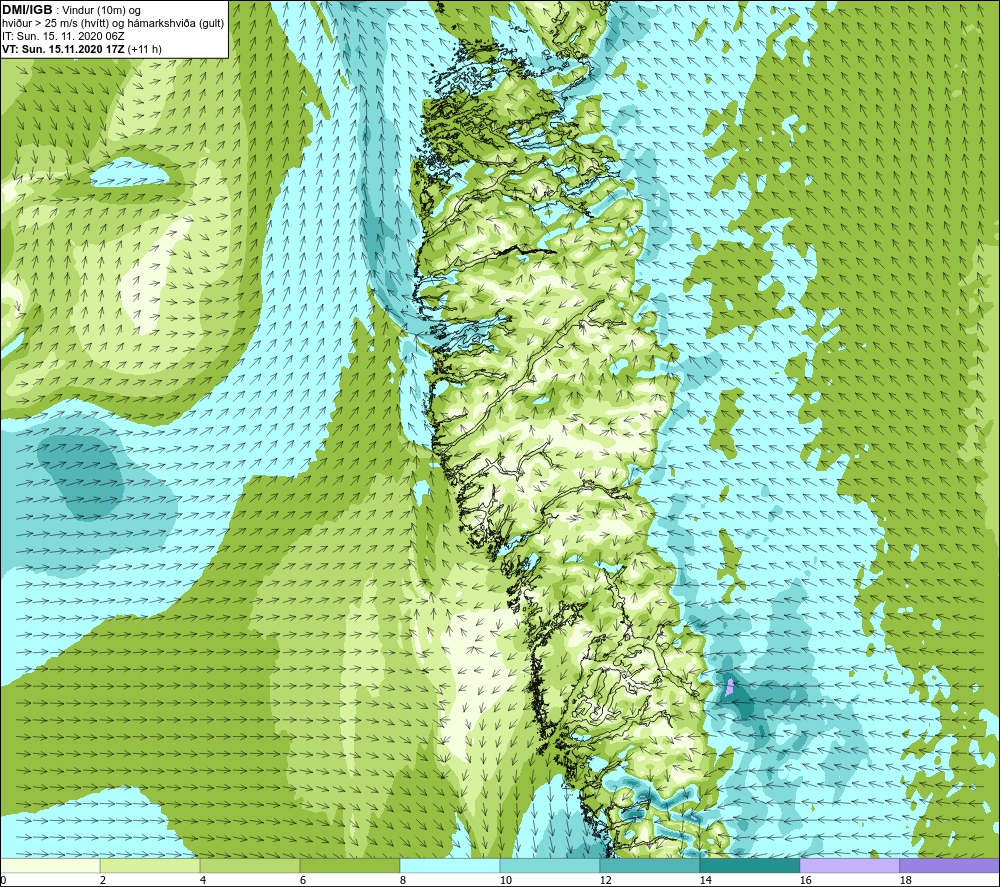The width and height of the screenshot is (1000, 887).
Task: Click the scale label "4"
Action: [x=203, y=881]
